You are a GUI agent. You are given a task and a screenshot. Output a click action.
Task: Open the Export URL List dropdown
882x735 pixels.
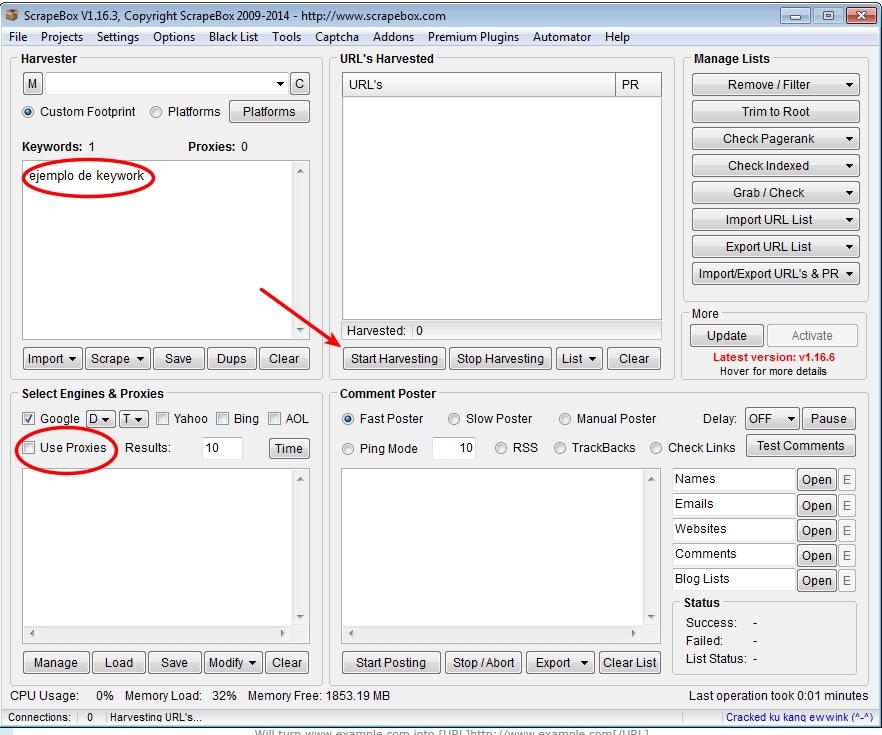coord(775,246)
